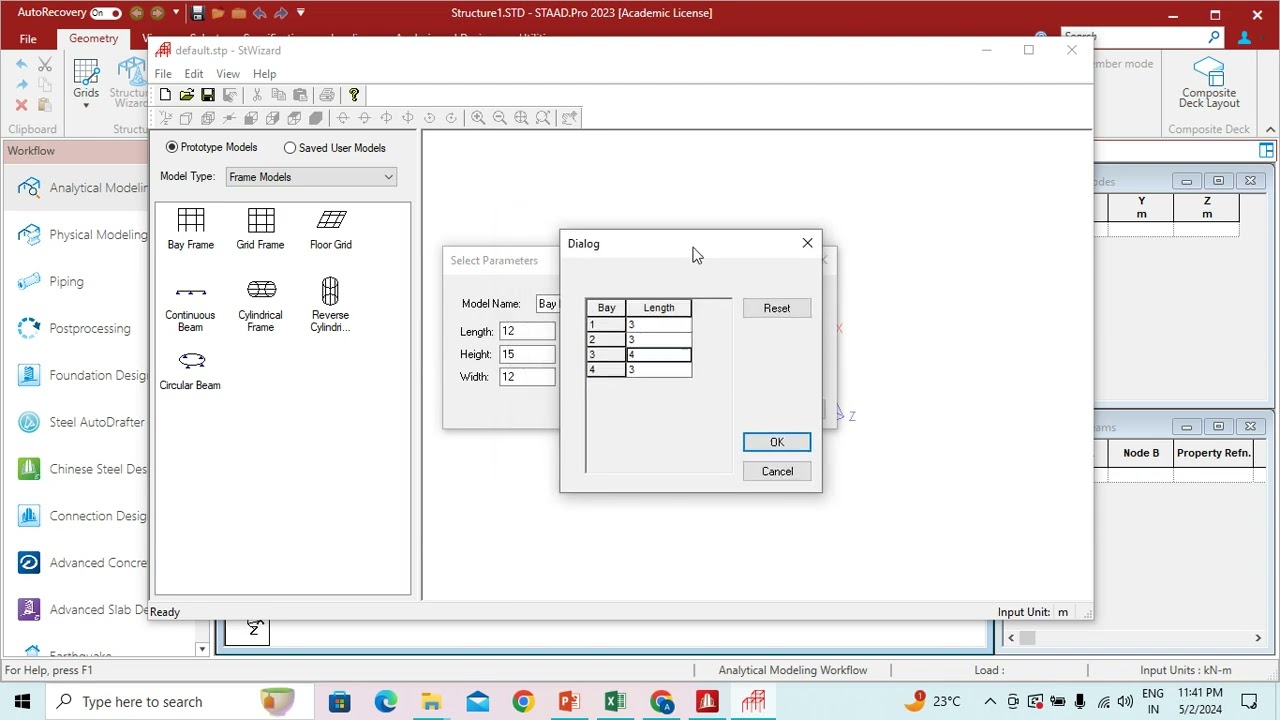Click Reset button in Dialog
This screenshot has width=1280, height=720.
[777, 308]
